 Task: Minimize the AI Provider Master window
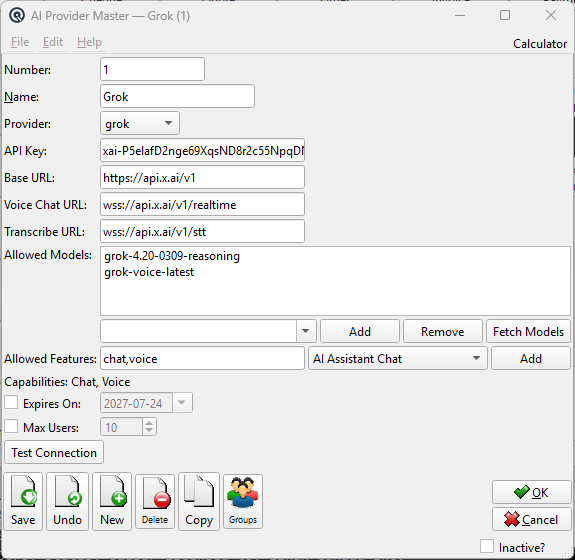(x=460, y=15)
